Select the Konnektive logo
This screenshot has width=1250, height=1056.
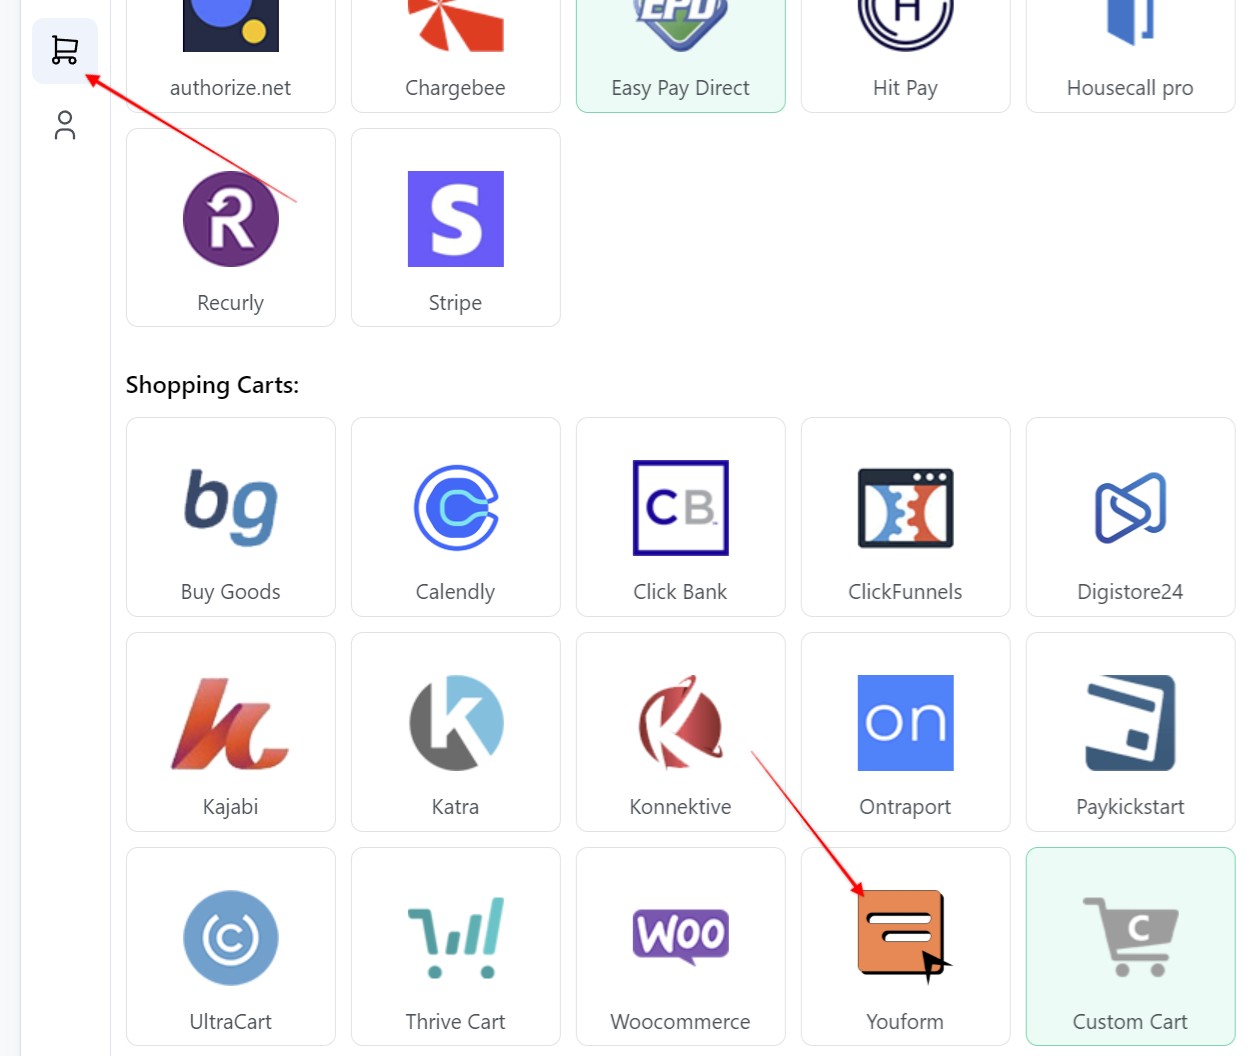[x=681, y=722]
